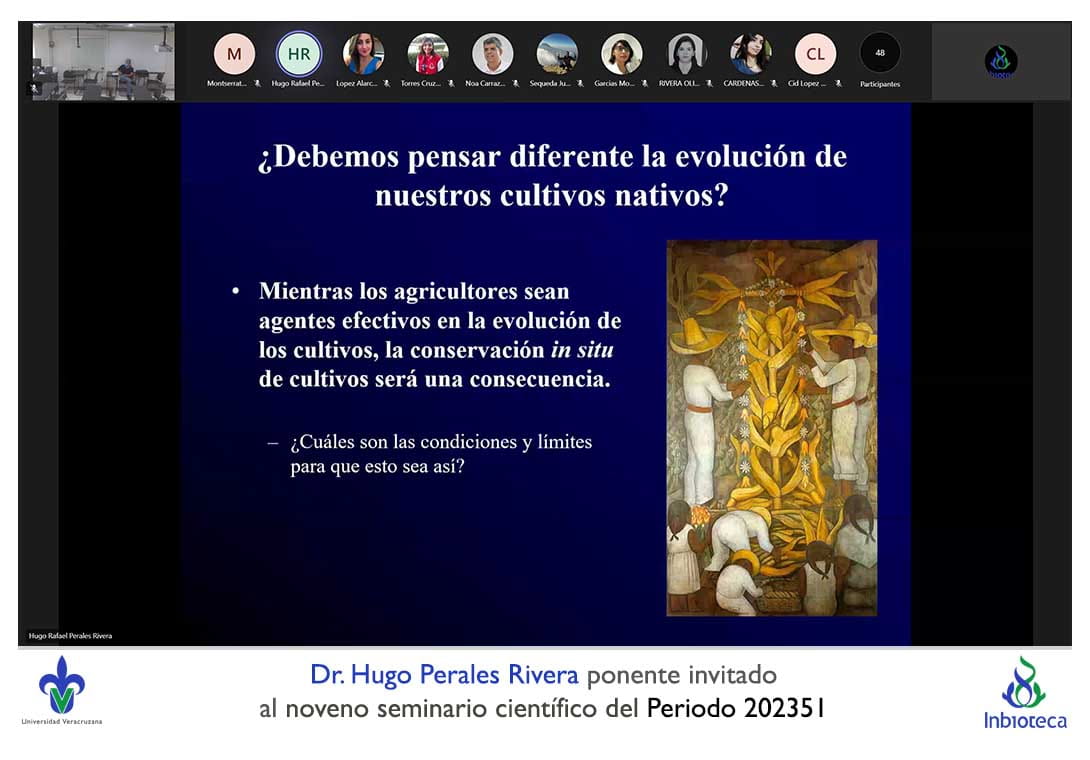Click the Hugo Rafael Perales Rivera presenter label
Viewport: 1090px width, 760px height.
pyautogui.click(x=70, y=635)
